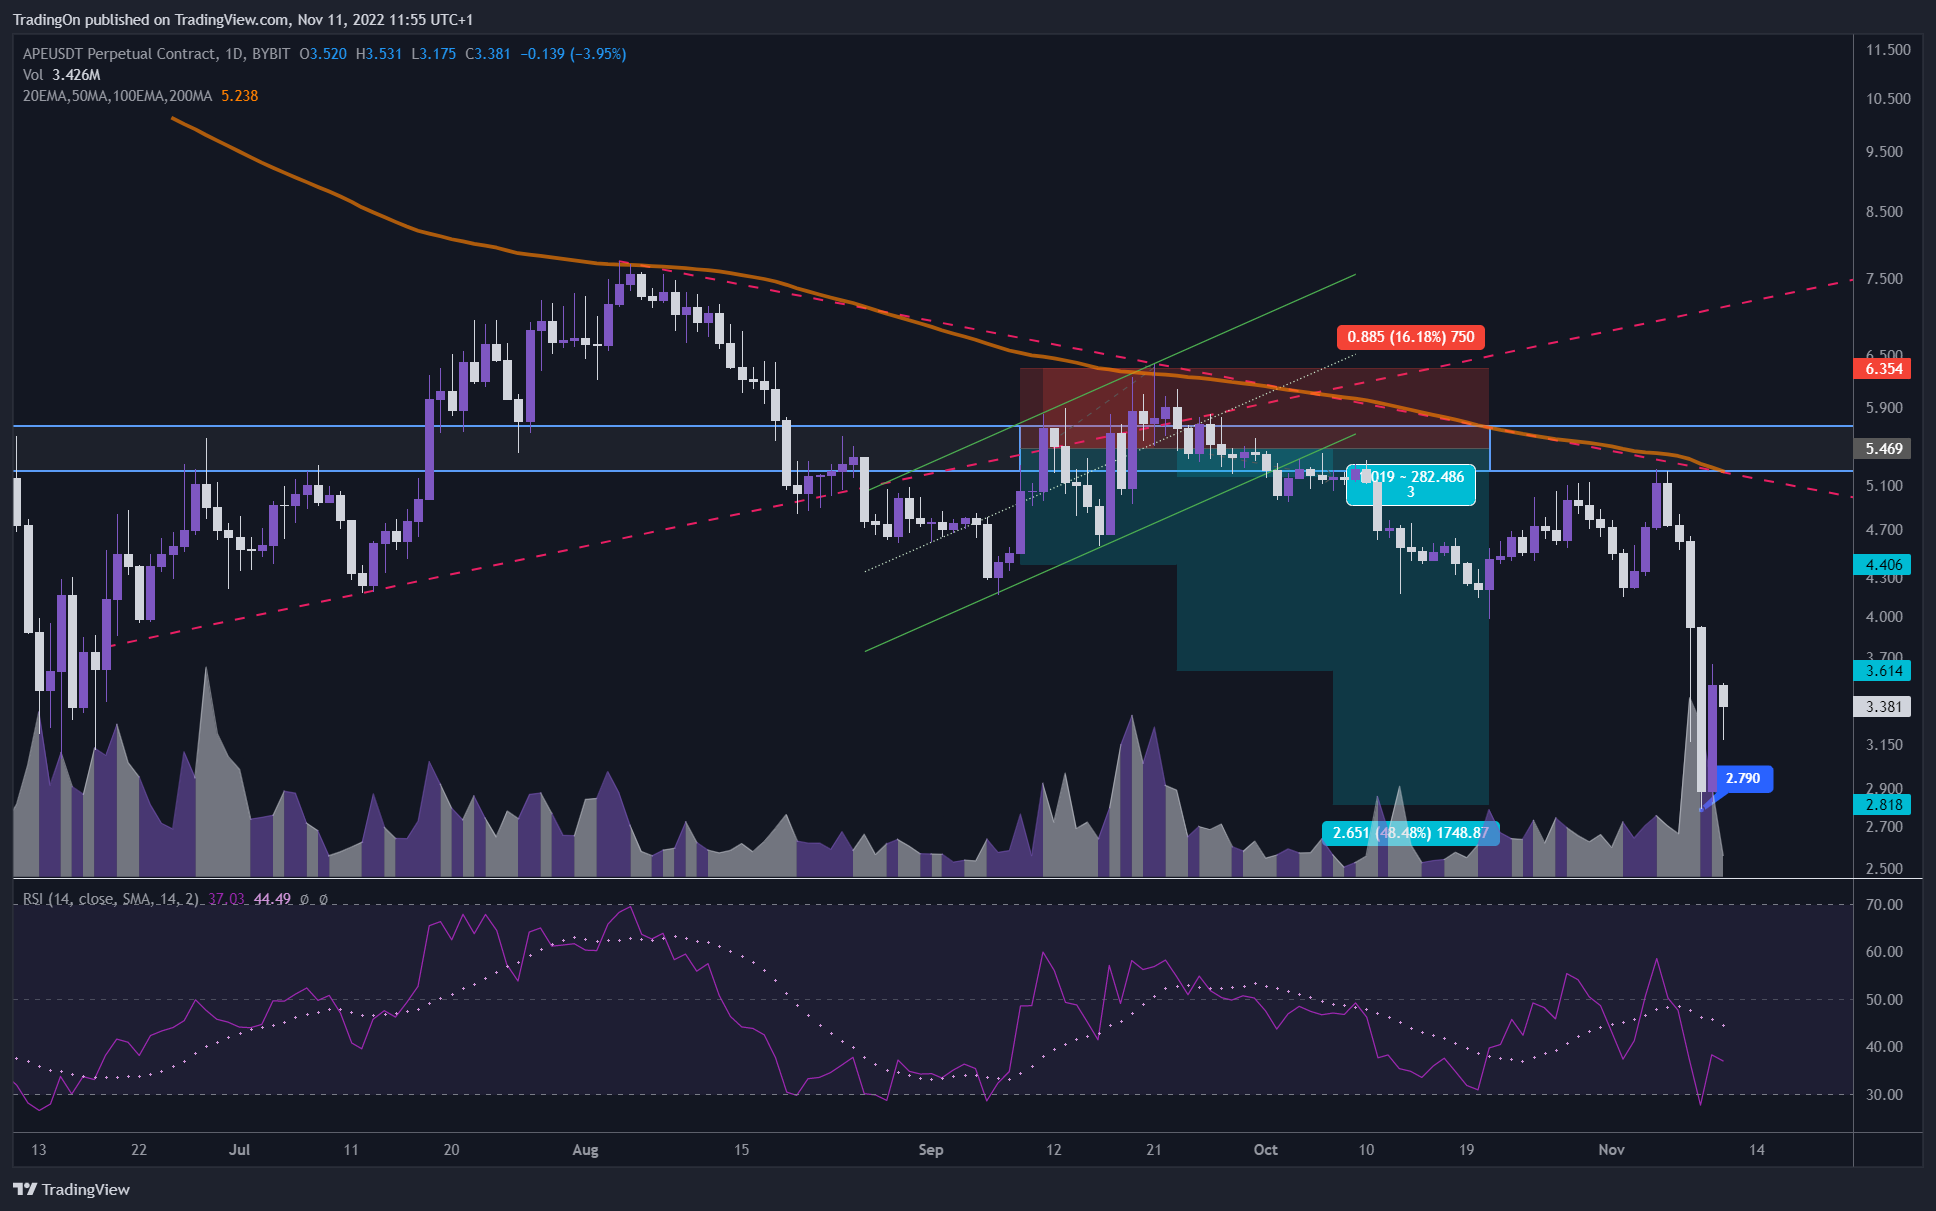This screenshot has height=1211, width=1936.
Task: Click the Vol 3.426M indicator label
Action: [x=61, y=75]
